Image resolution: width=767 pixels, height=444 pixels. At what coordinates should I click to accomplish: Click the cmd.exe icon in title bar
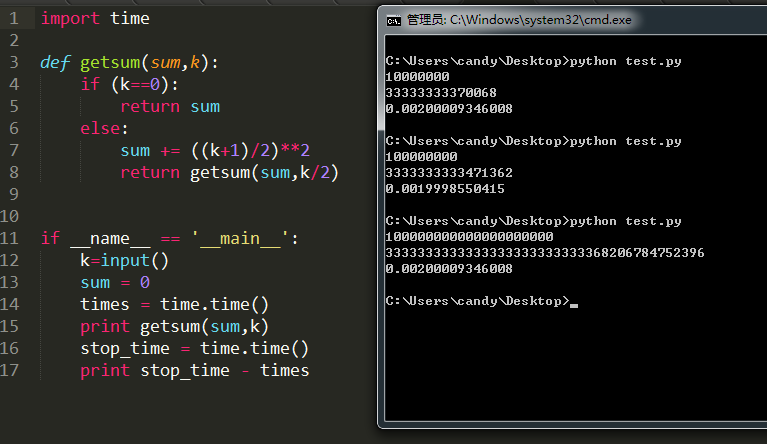393,20
